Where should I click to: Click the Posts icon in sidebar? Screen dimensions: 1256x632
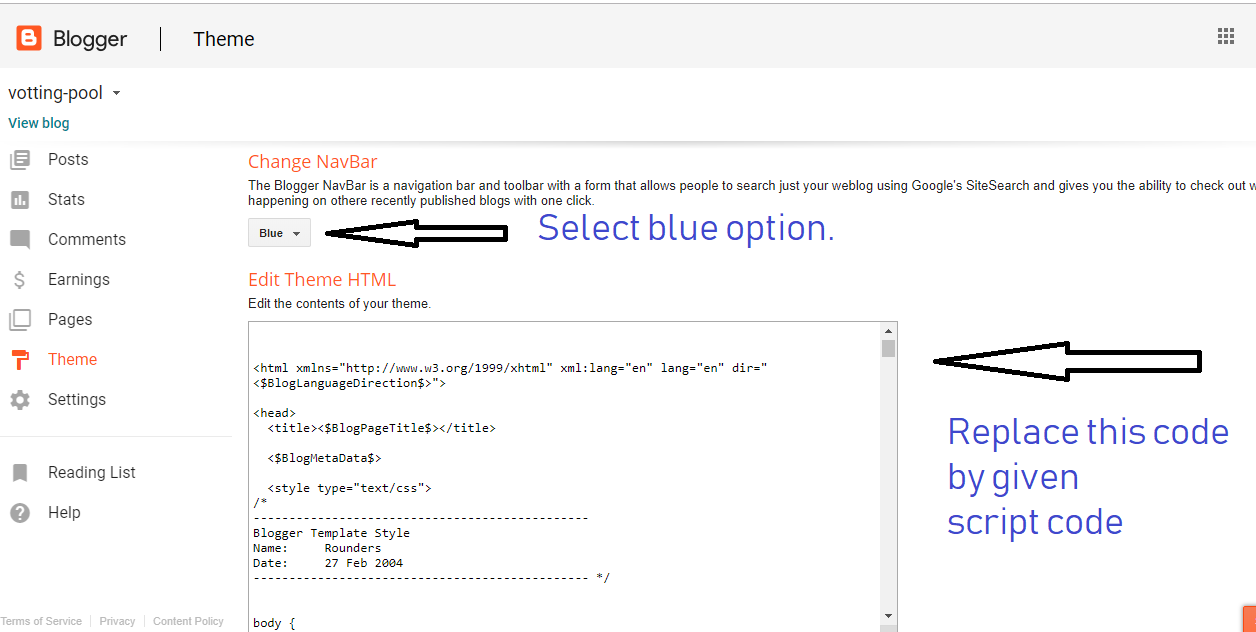click(20, 159)
